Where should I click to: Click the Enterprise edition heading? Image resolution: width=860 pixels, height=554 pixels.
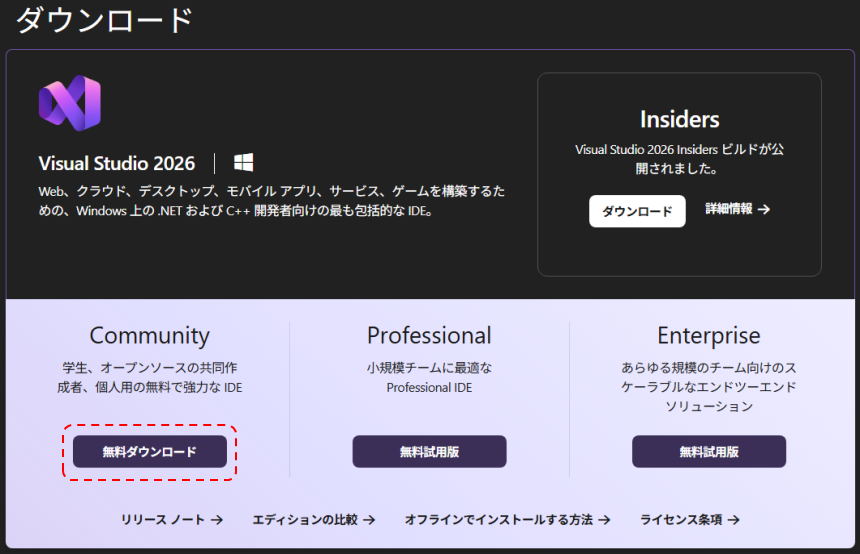tap(708, 335)
